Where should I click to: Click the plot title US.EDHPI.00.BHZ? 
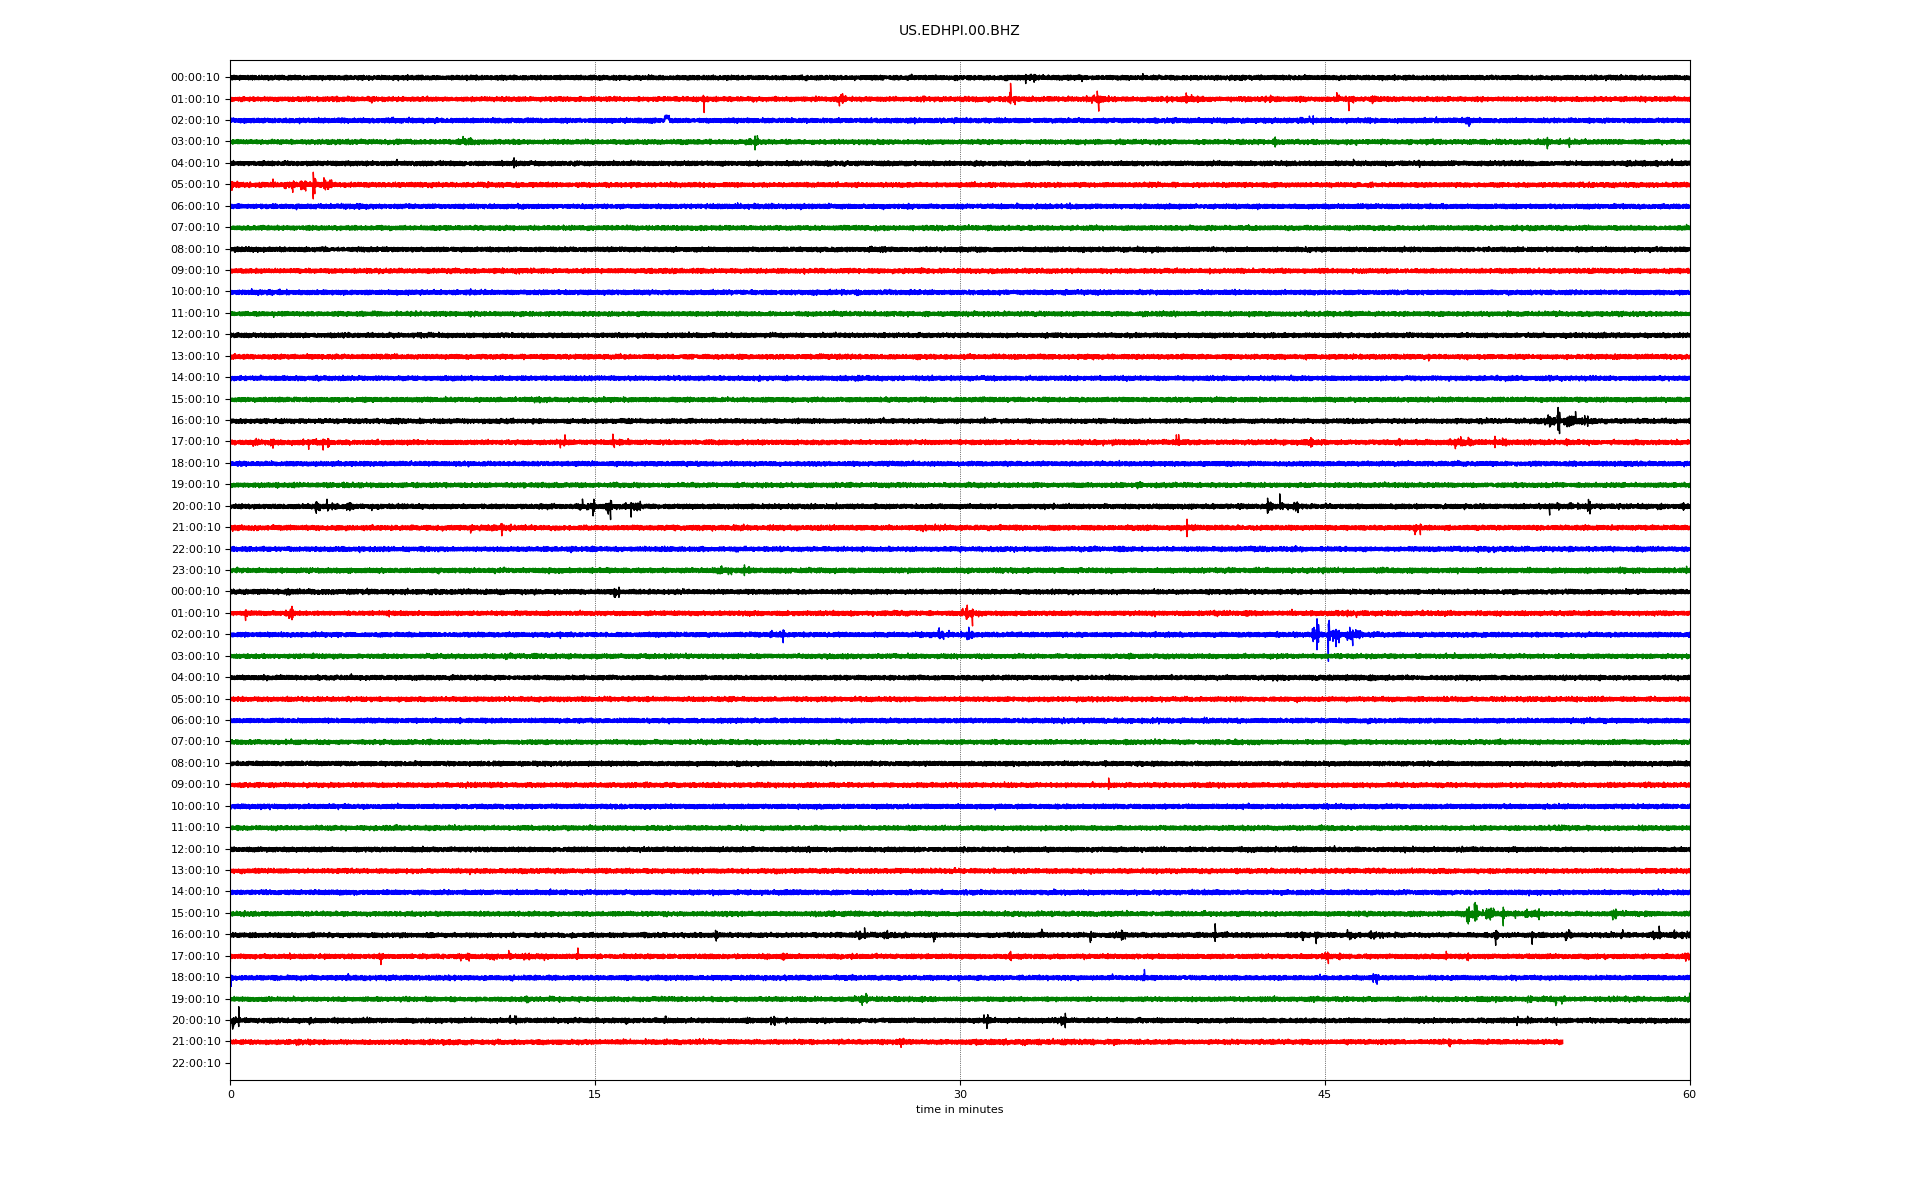click(958, 31)
